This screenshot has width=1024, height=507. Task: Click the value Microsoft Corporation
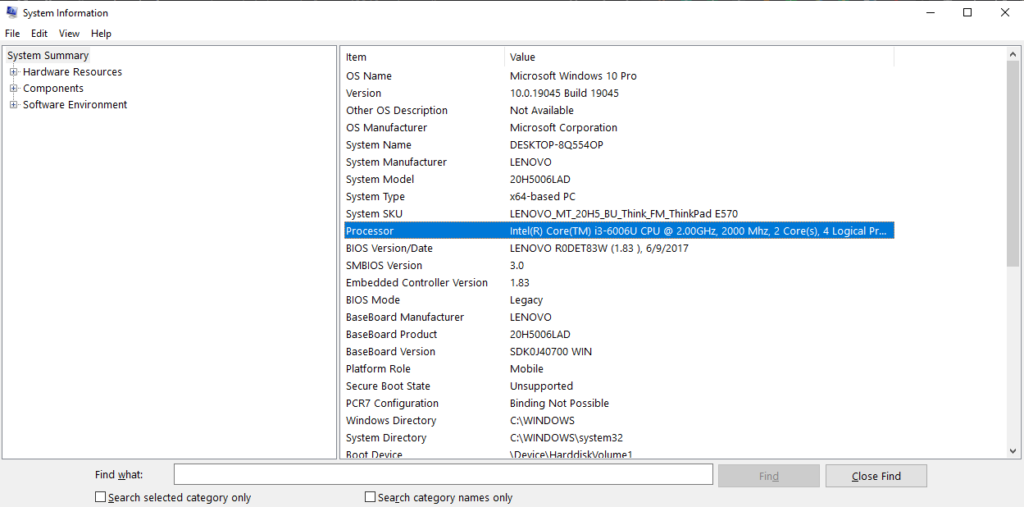click(563, 127)
